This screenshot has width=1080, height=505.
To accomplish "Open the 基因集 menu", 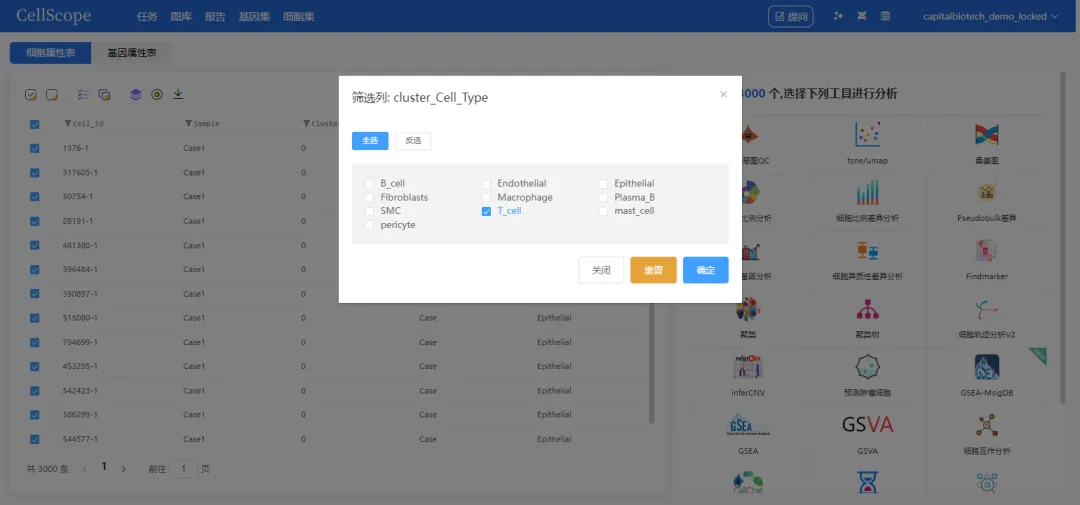I will 252,17.
